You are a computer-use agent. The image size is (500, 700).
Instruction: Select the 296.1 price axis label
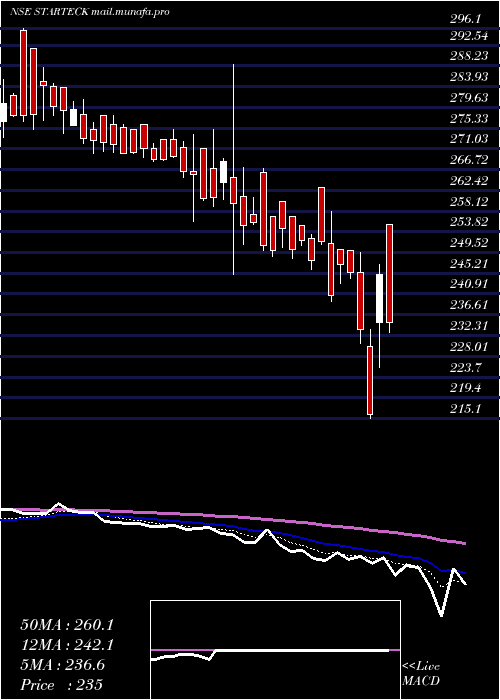click(x=465, y=19)
